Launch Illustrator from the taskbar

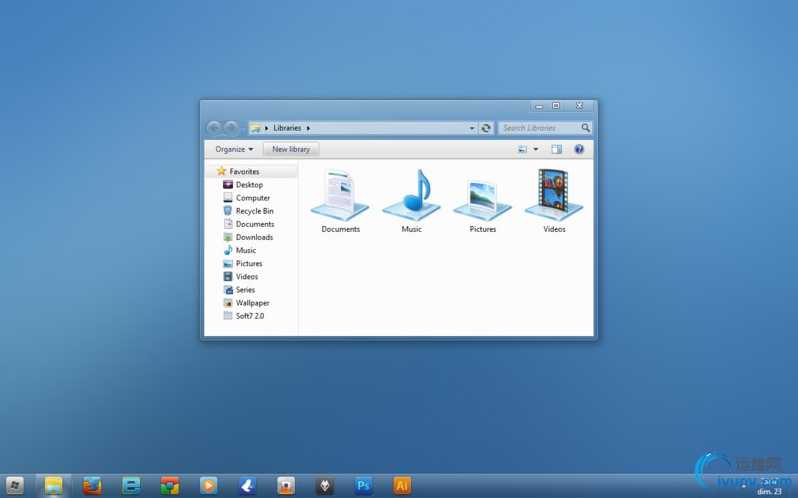tap(402, 486)
